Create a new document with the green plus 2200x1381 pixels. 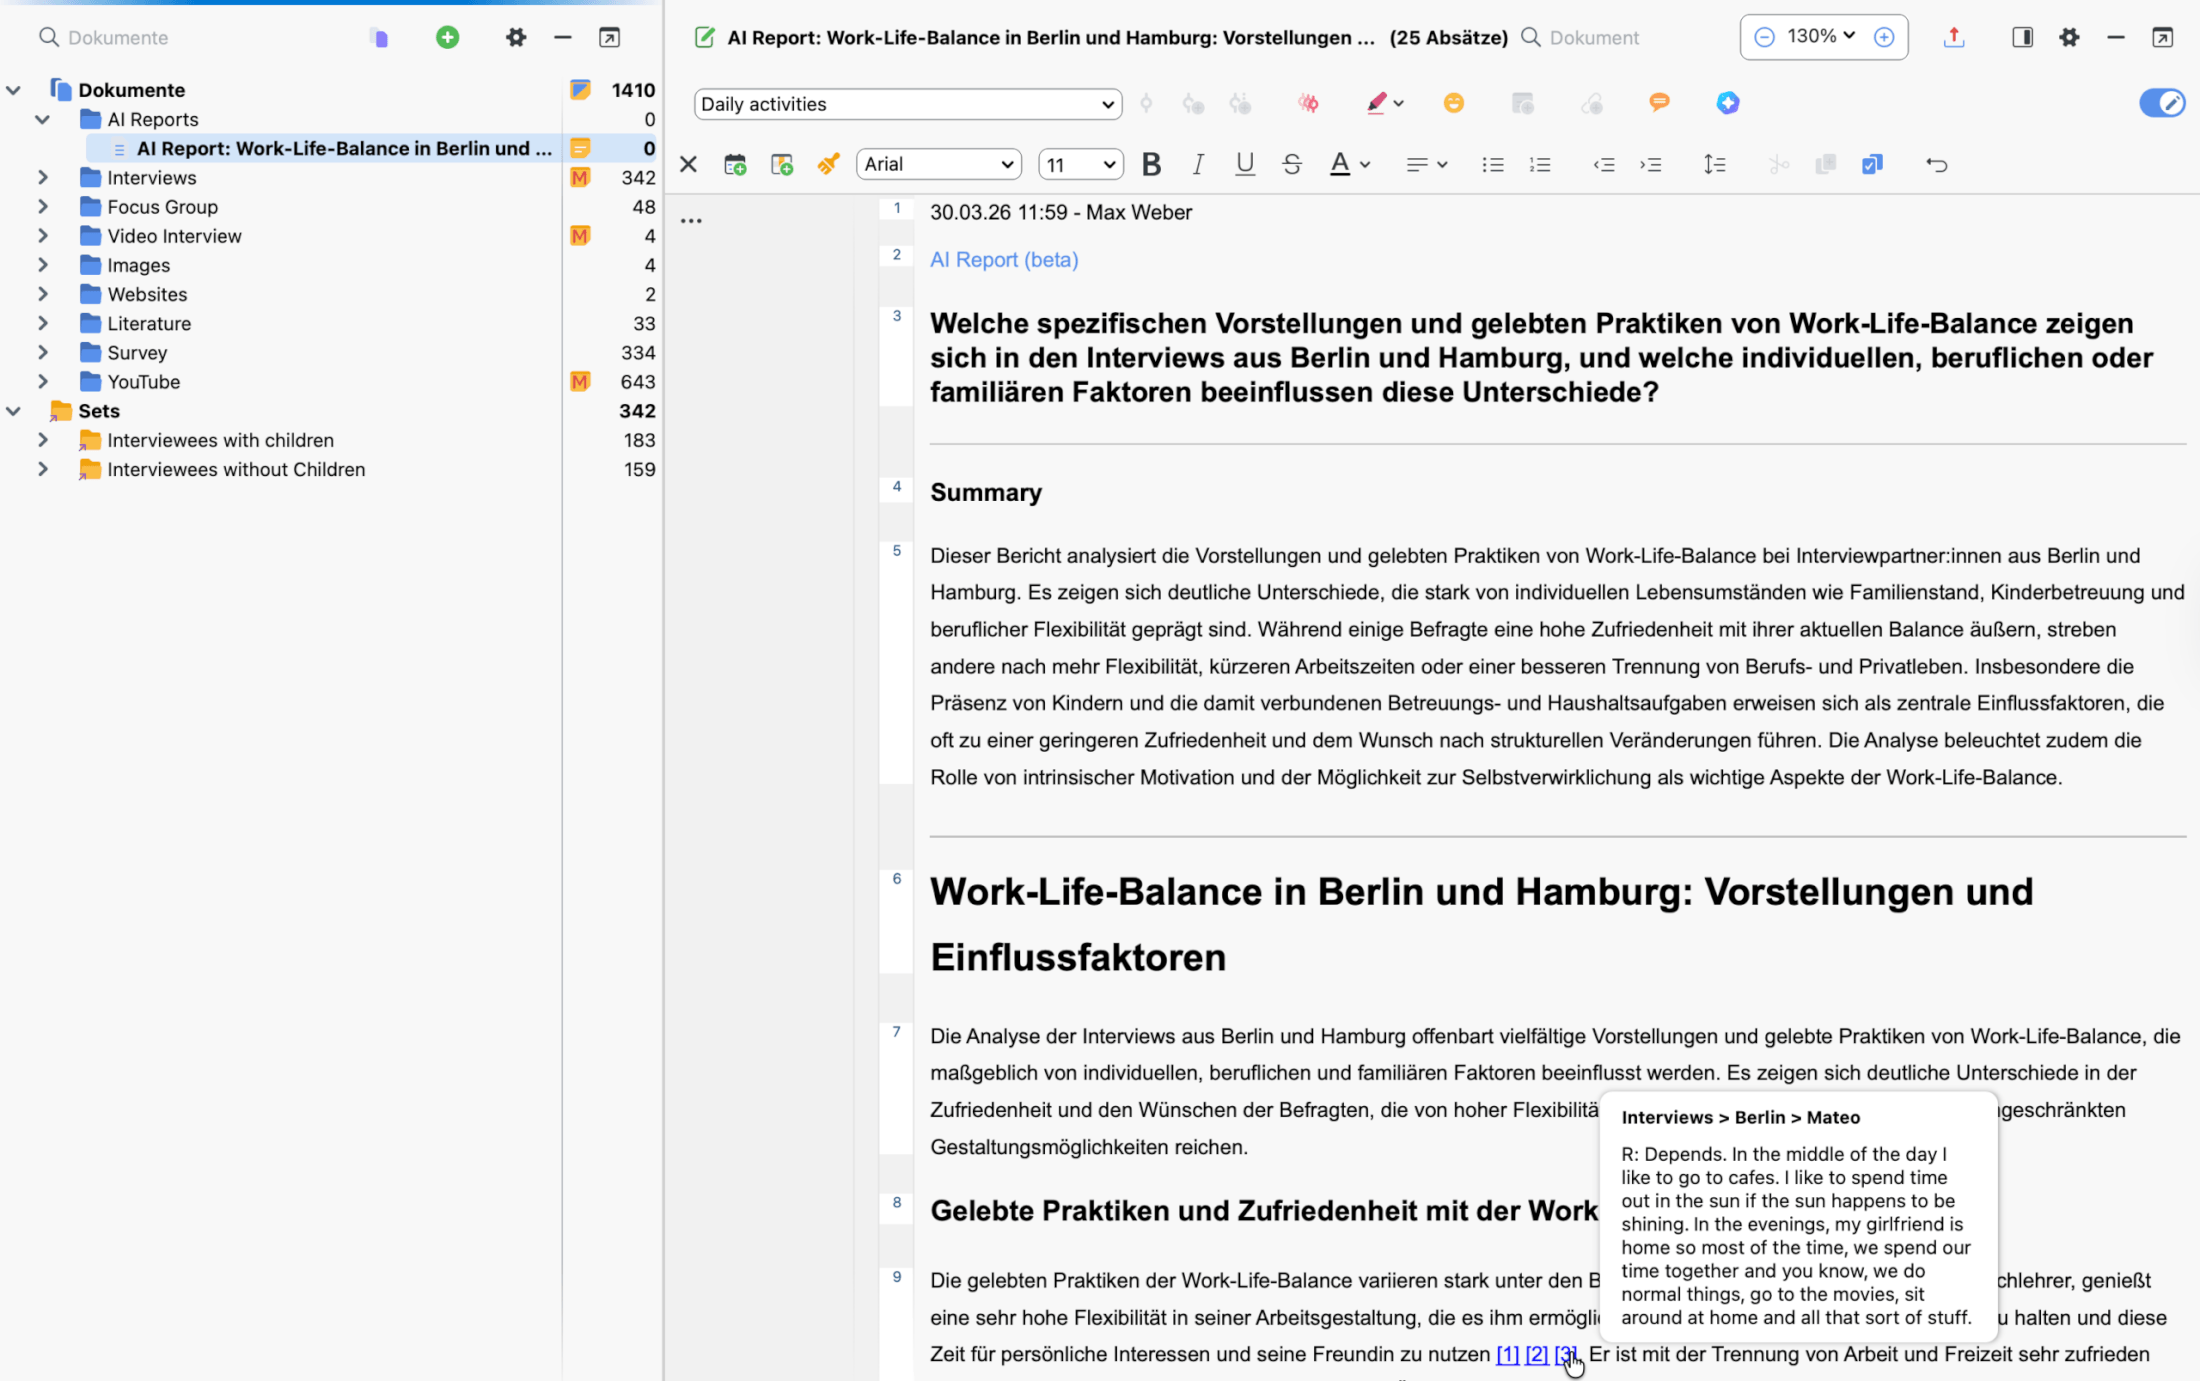(x=447, y=37)
